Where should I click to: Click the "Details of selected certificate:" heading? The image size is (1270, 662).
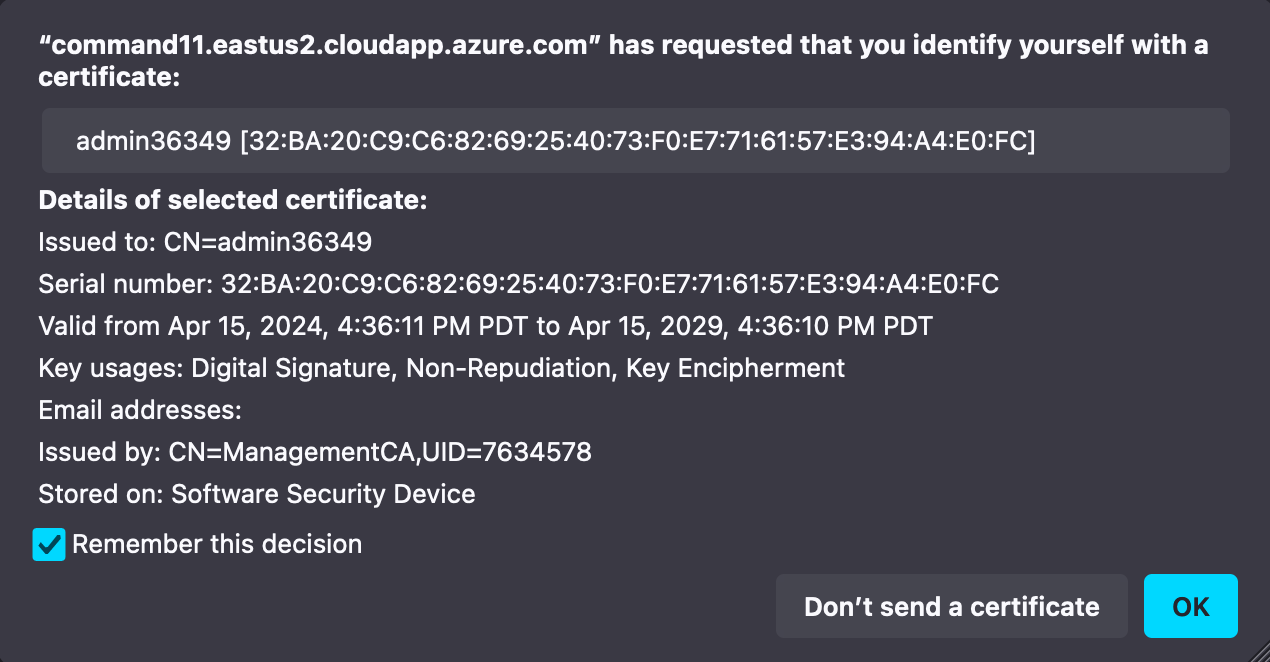coord(233,200)
